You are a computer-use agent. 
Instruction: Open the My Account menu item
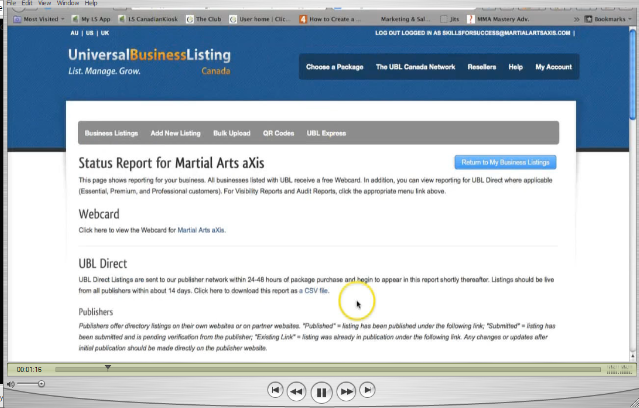point(553,67)
